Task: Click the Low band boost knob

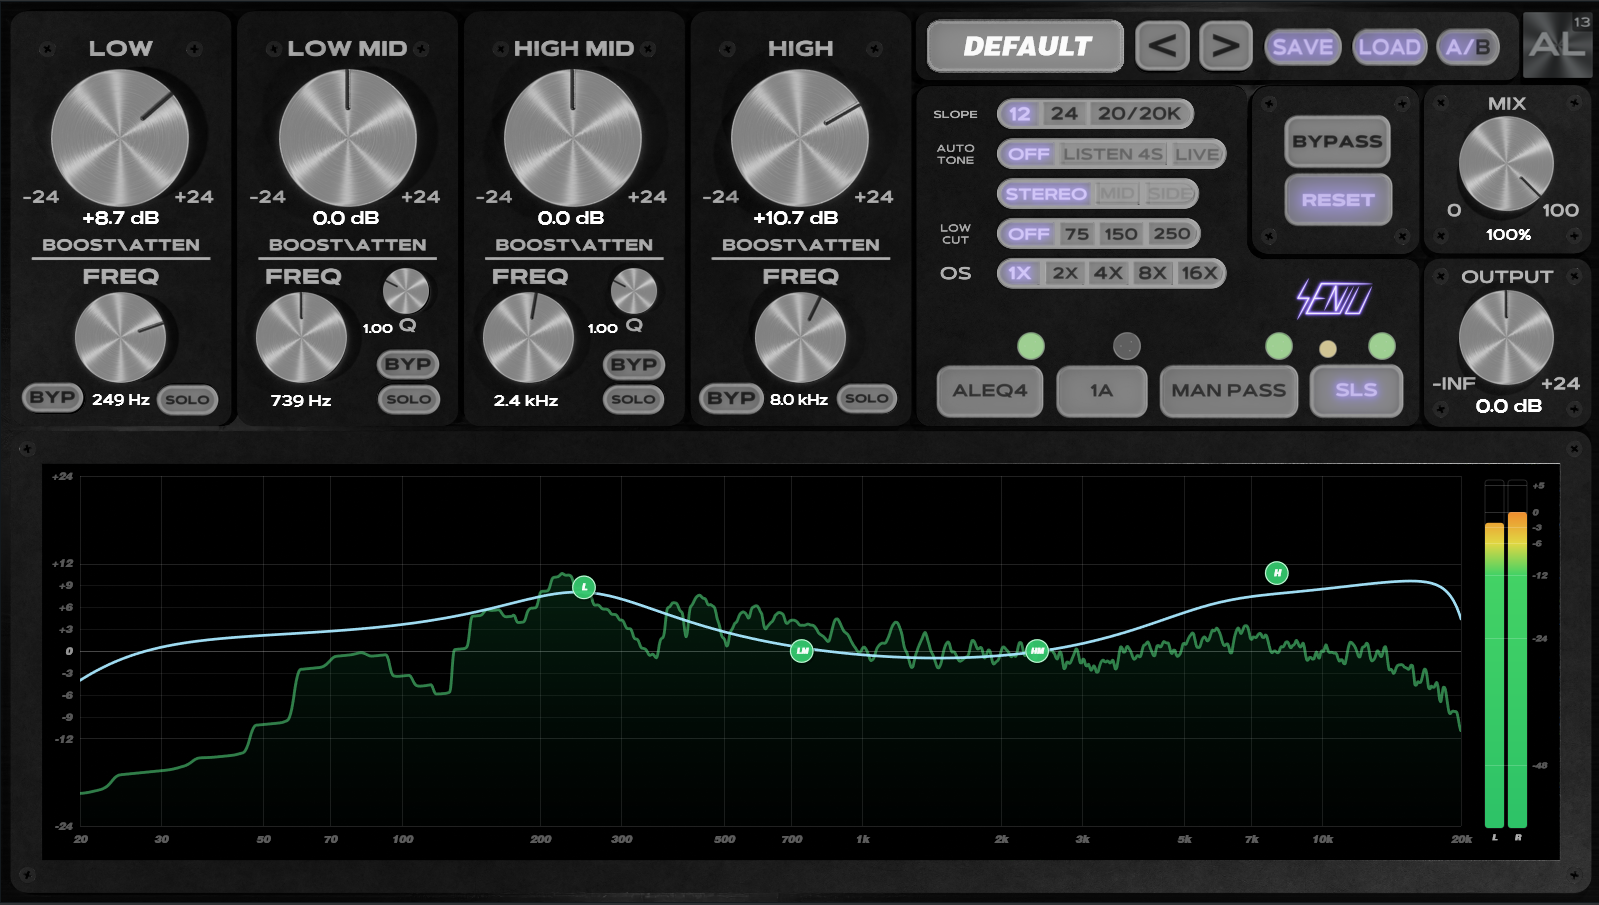Action: click(120, 138)
